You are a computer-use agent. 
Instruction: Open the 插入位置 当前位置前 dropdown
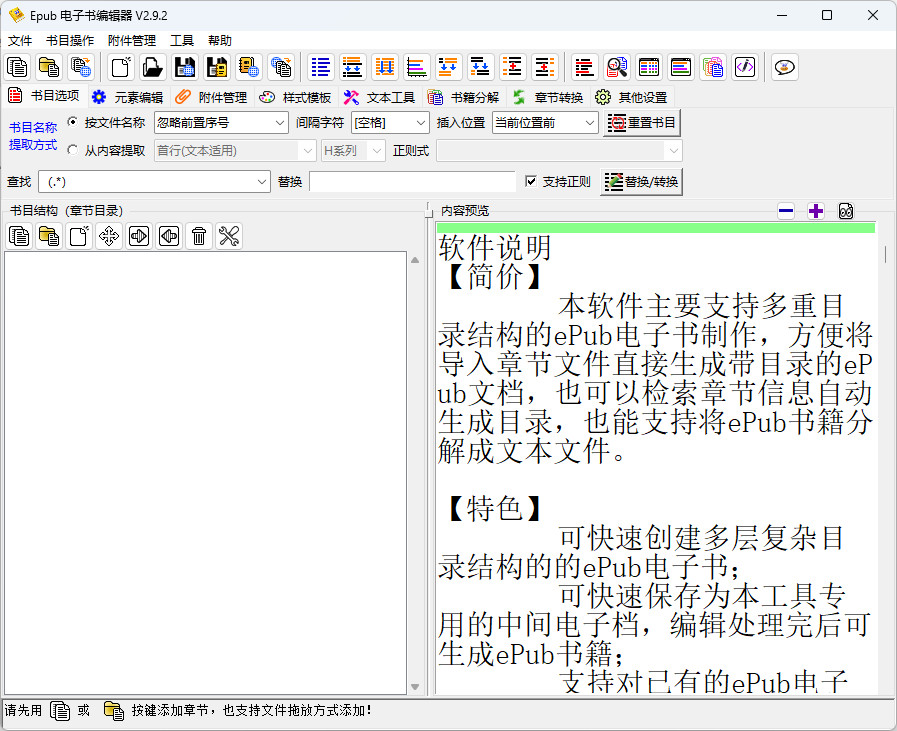point(545,122)
